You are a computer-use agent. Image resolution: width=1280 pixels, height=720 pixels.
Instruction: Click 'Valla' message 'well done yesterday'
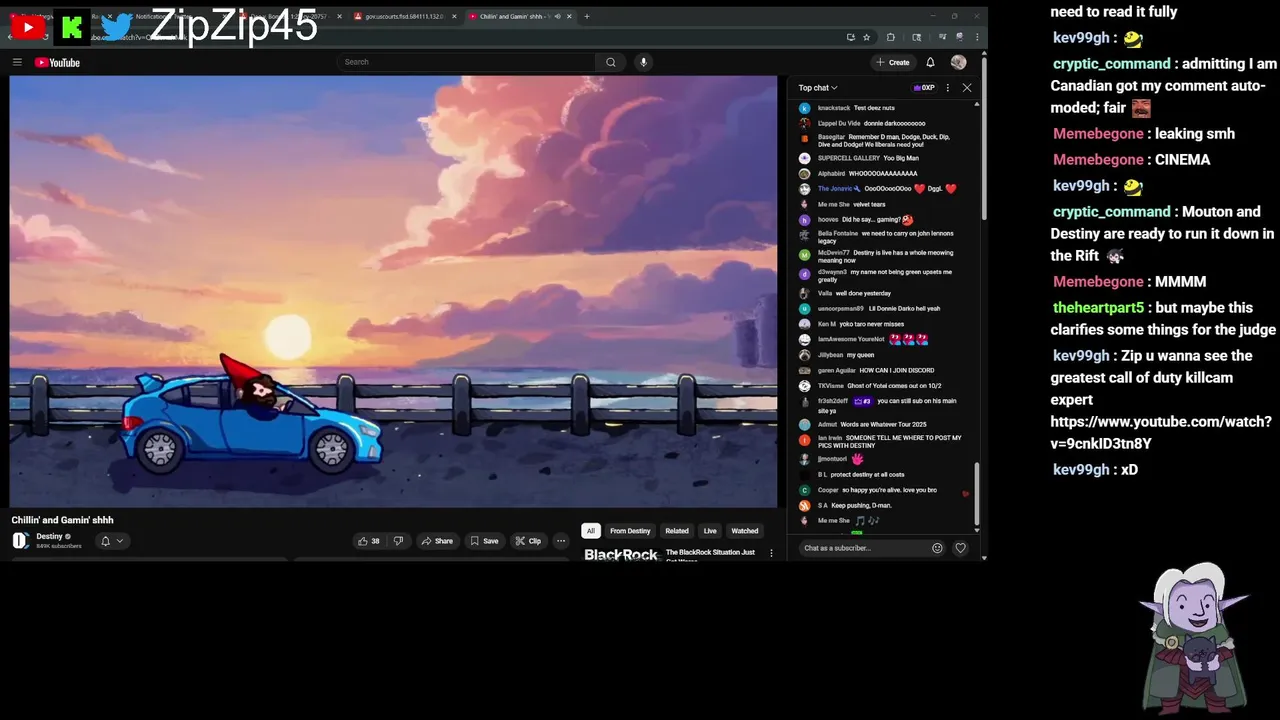pyautogui.click(x=854, y=294)
